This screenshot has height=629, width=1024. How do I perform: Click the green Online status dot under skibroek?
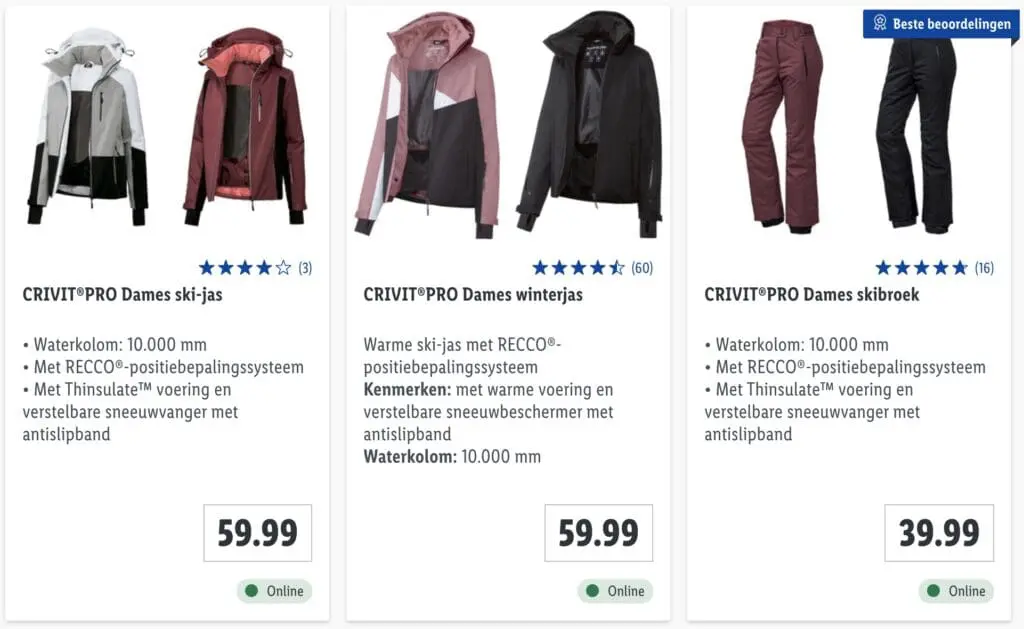point(933,591)
